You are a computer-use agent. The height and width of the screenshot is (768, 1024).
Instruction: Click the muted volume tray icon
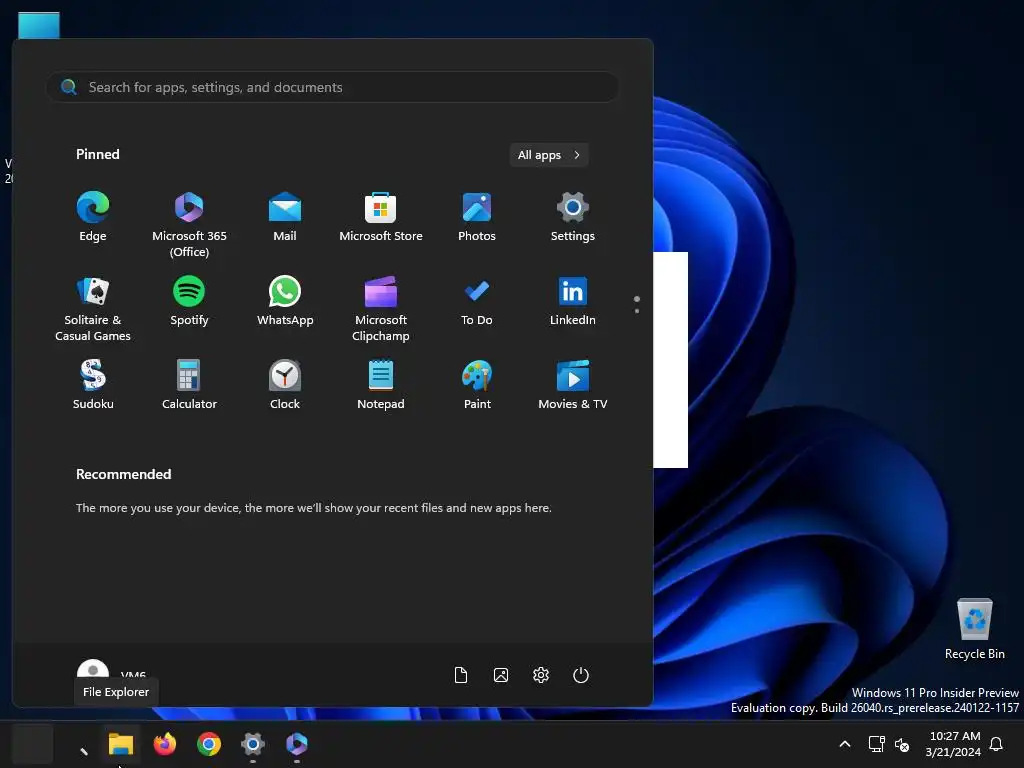click(902, 744)
